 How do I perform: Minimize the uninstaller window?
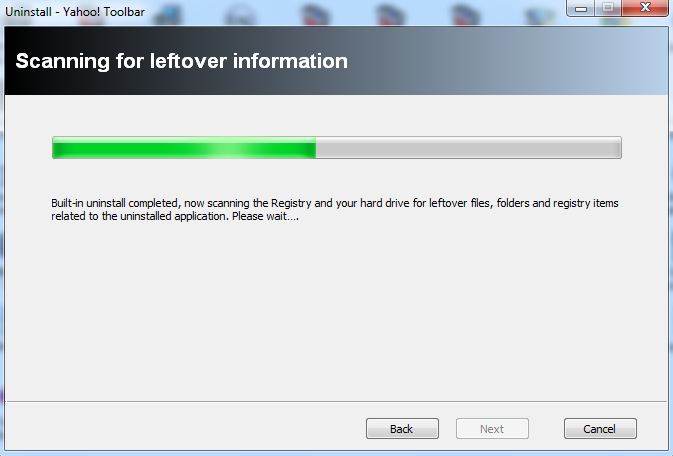tap(580, 8)
